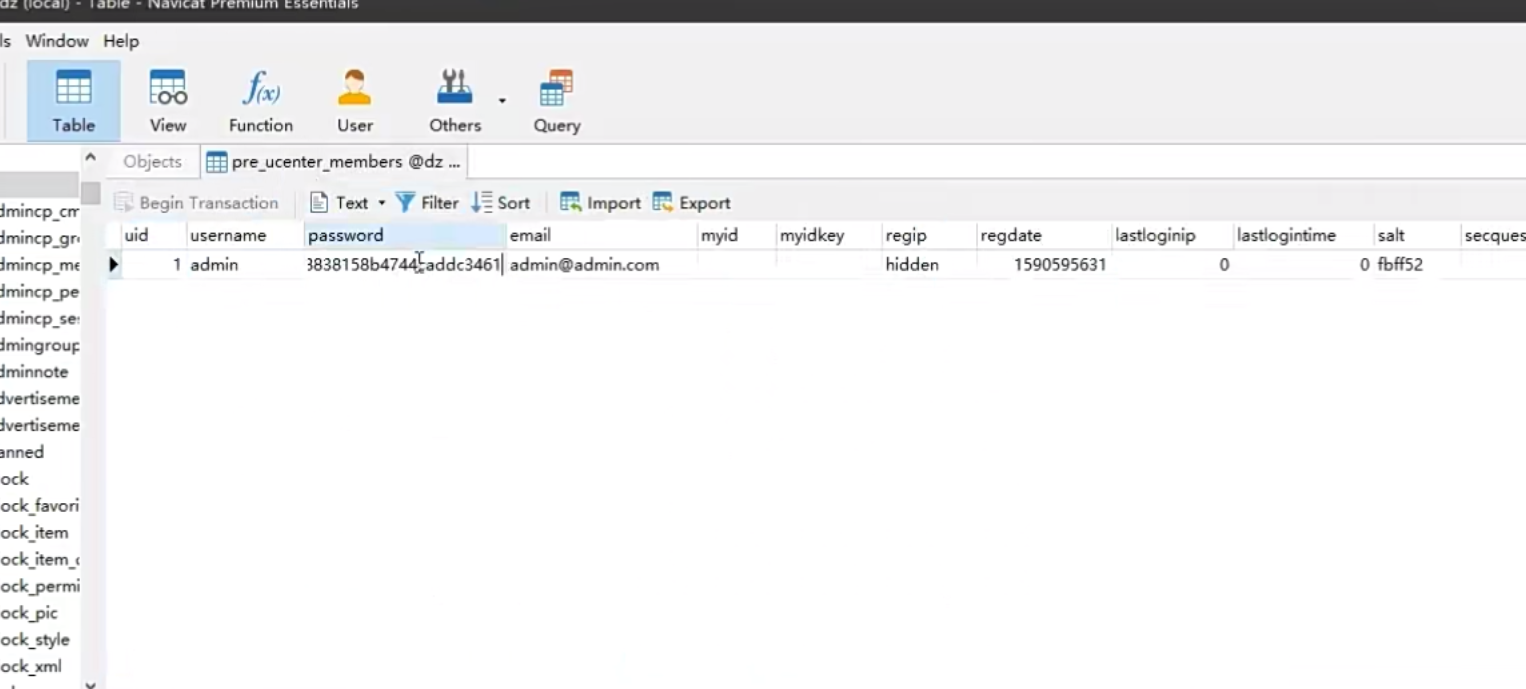
Task: Open the Window menu
Action: (57, 41)
